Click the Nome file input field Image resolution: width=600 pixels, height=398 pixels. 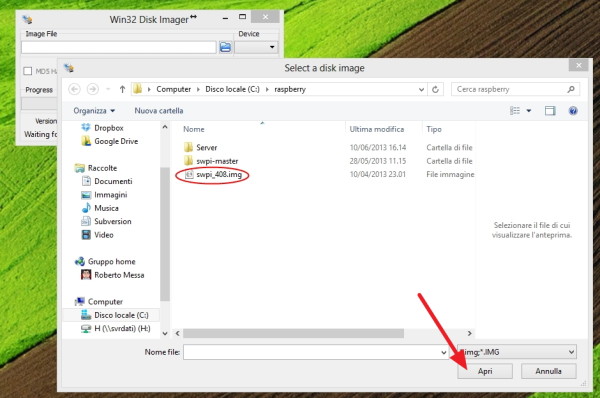(311, 352)
